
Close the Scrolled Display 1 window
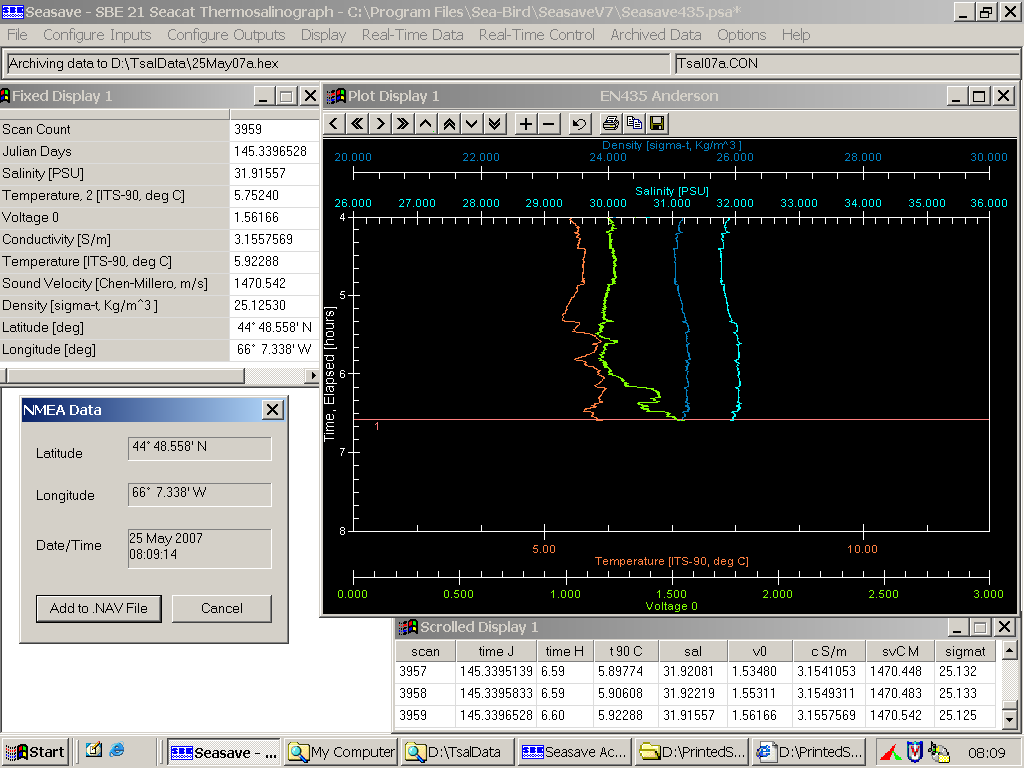pos(1004,627)
